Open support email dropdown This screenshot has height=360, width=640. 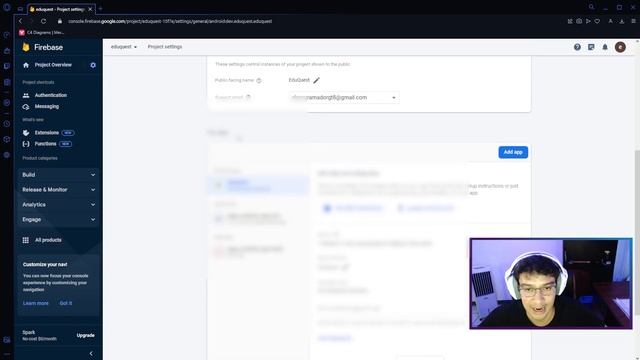344,98
